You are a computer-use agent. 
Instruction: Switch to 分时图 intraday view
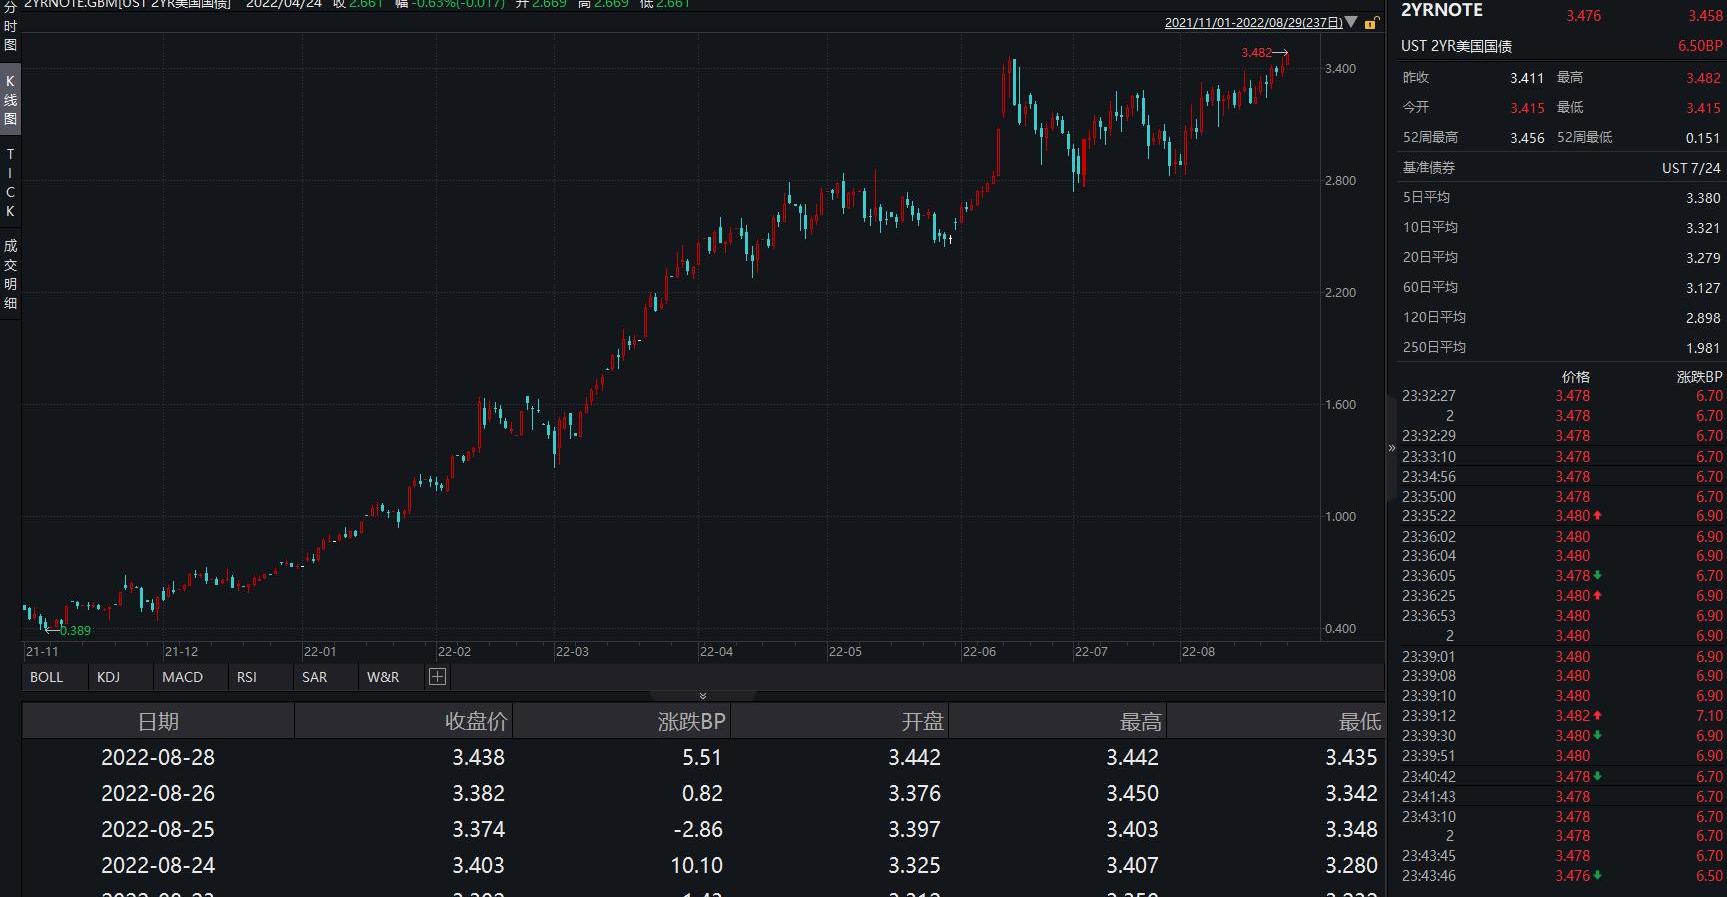point(10,28)
